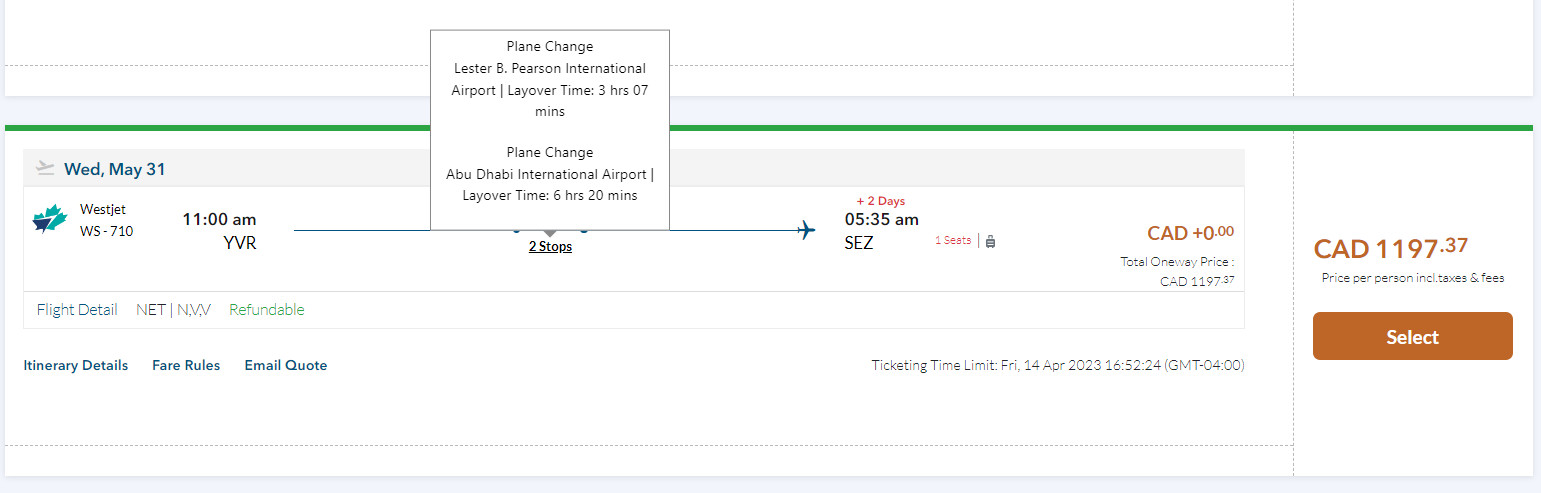Click the Refundable label
Image resolution: width=1541 pixels, height=493 pixels.
click(267, 309)
